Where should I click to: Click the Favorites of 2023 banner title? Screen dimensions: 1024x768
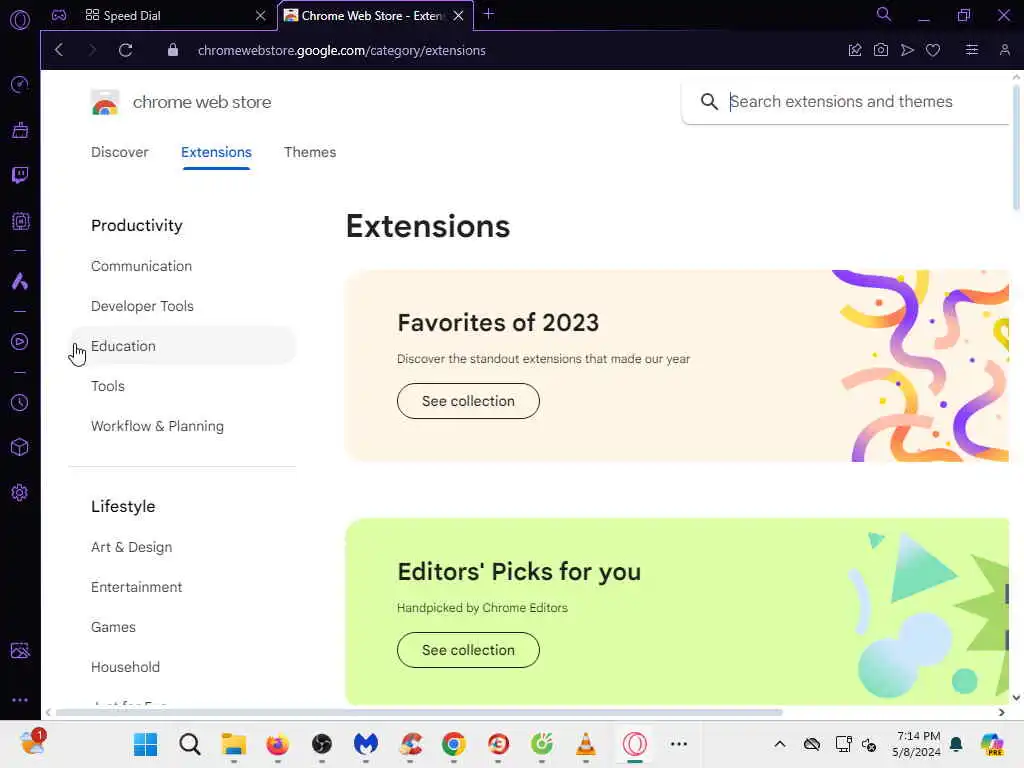click(x=498, y=323)
